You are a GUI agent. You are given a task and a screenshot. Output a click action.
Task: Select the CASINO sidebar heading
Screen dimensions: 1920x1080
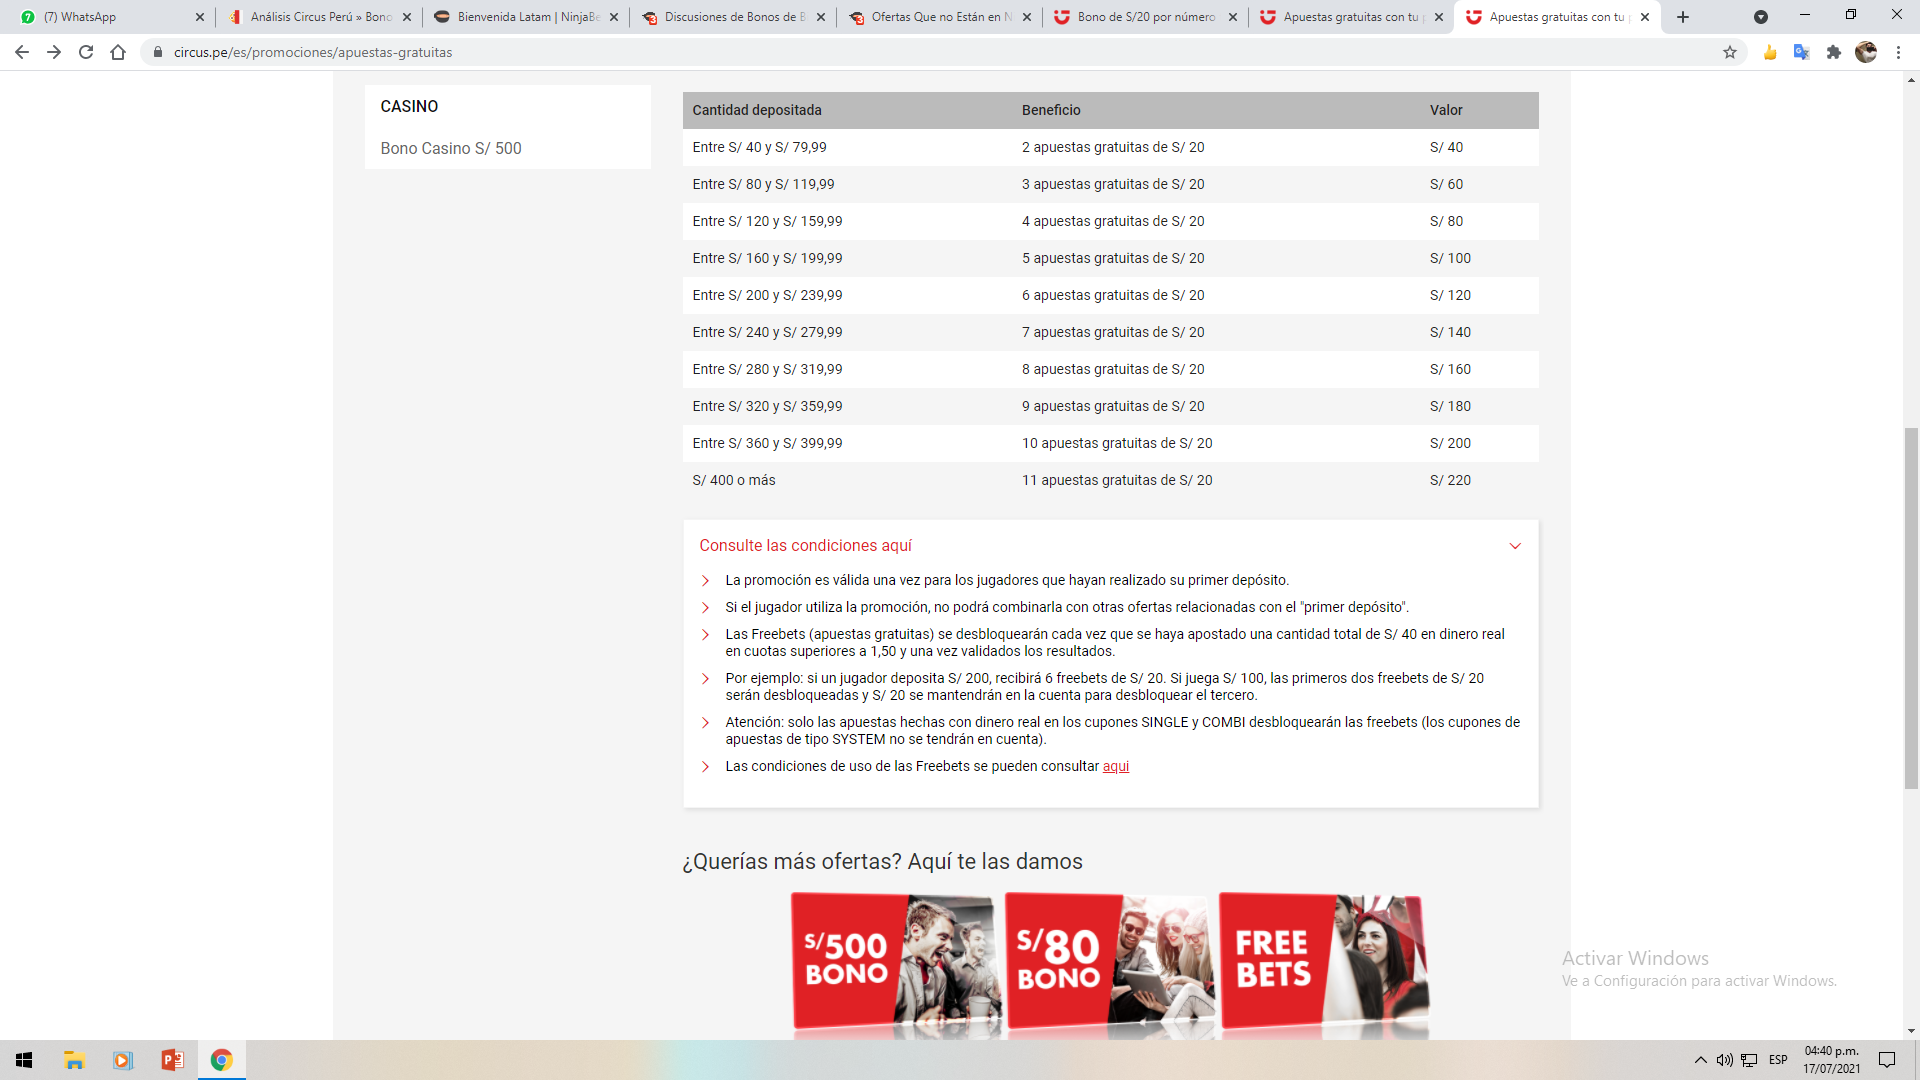point(409,106)
